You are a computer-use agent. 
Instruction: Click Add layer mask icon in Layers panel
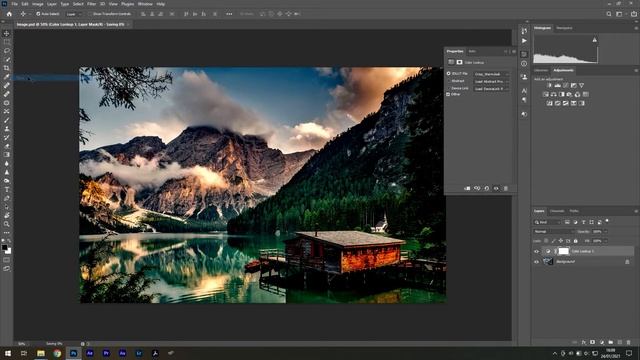[x=593, y=342]
